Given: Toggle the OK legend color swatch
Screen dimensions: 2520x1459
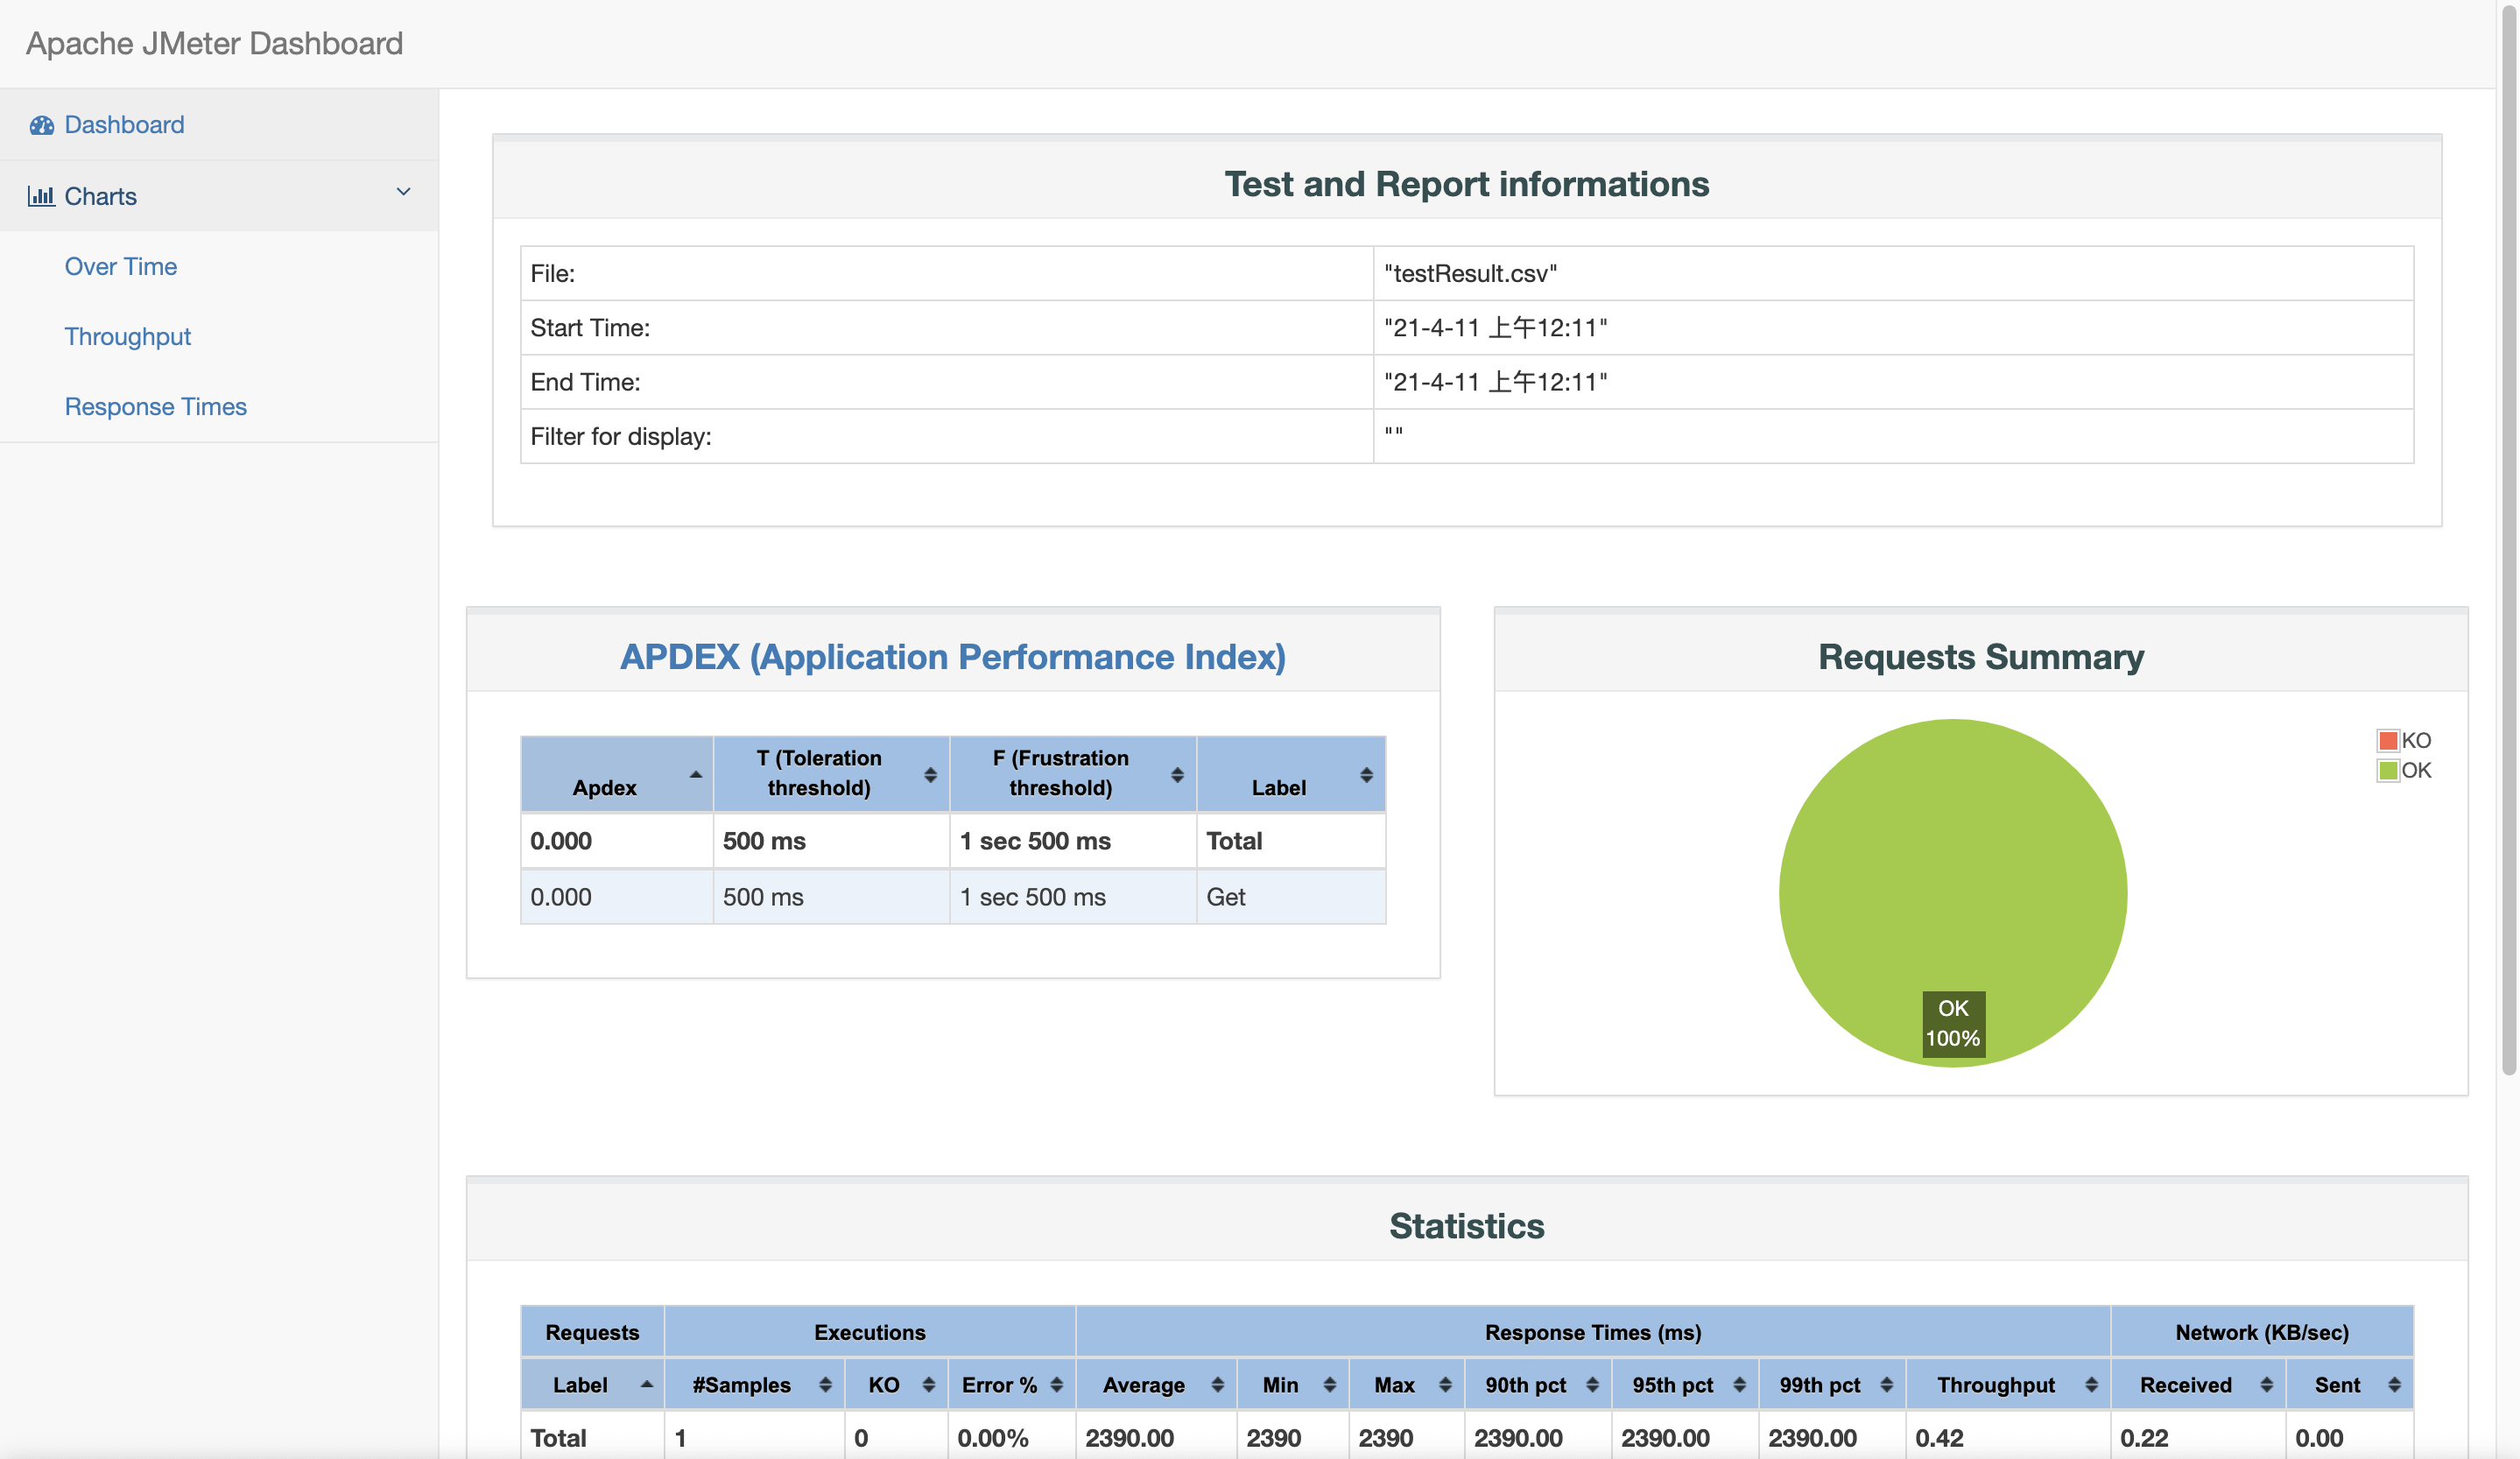Looking at the screenshot, I should (x=2388, y=771).
